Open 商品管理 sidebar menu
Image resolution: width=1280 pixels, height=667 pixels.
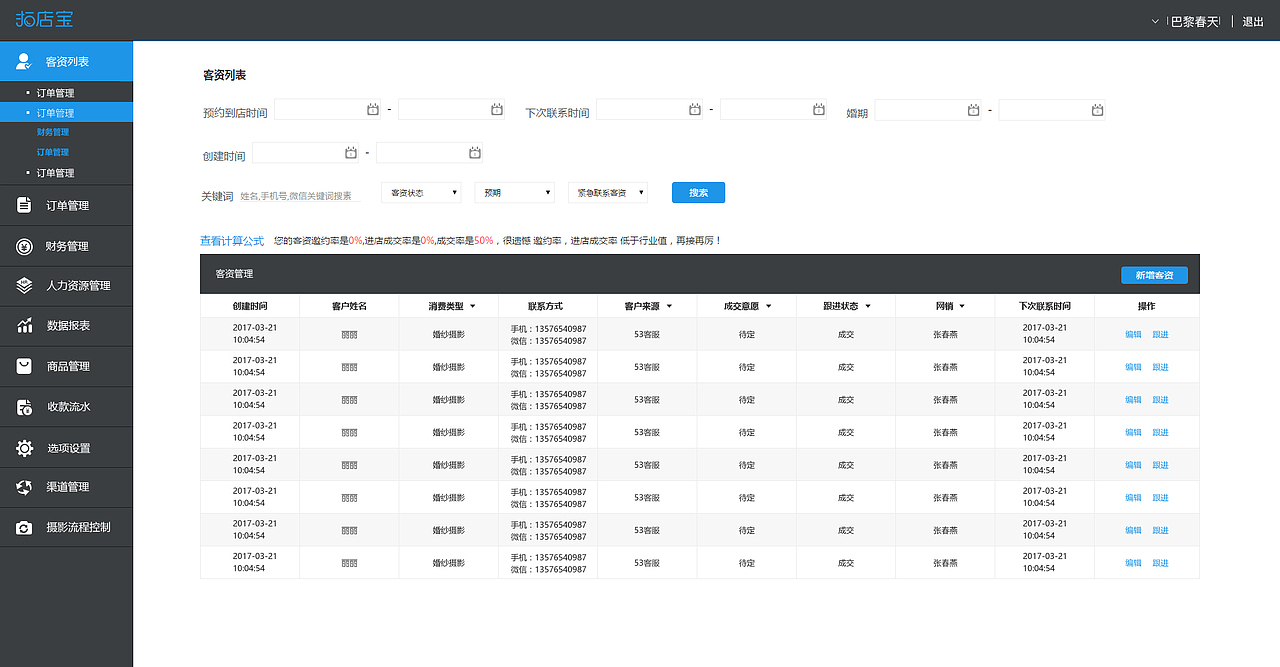click(66, 366)
